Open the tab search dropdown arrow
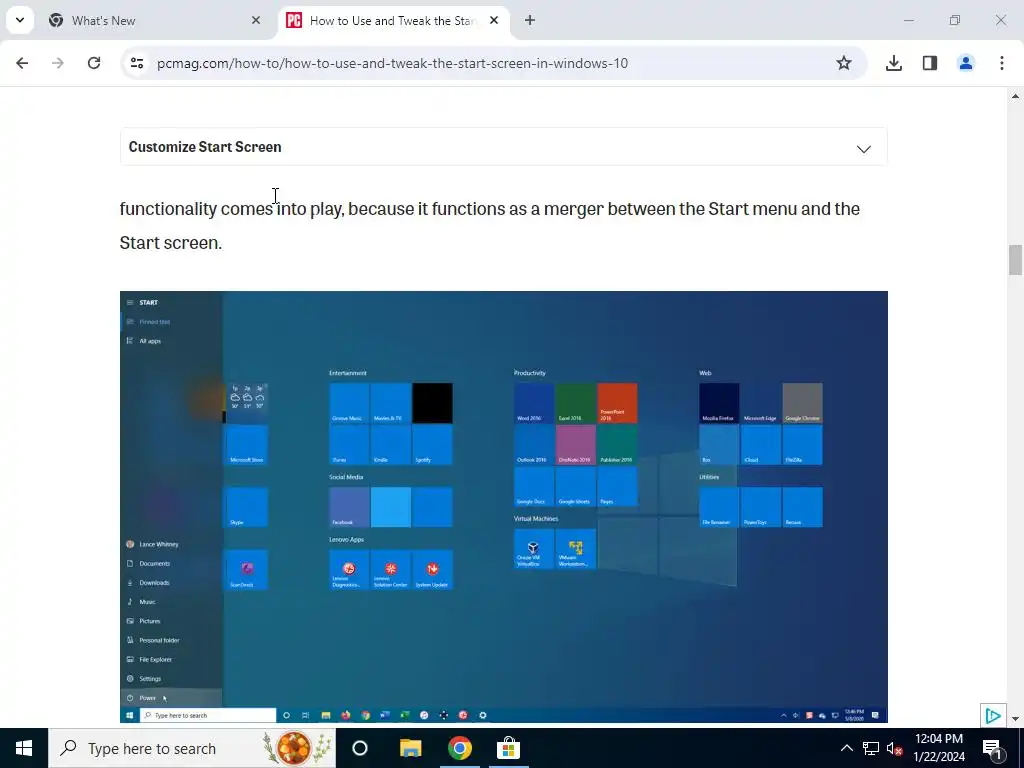The image size is (1024, 768). (20, 20)
